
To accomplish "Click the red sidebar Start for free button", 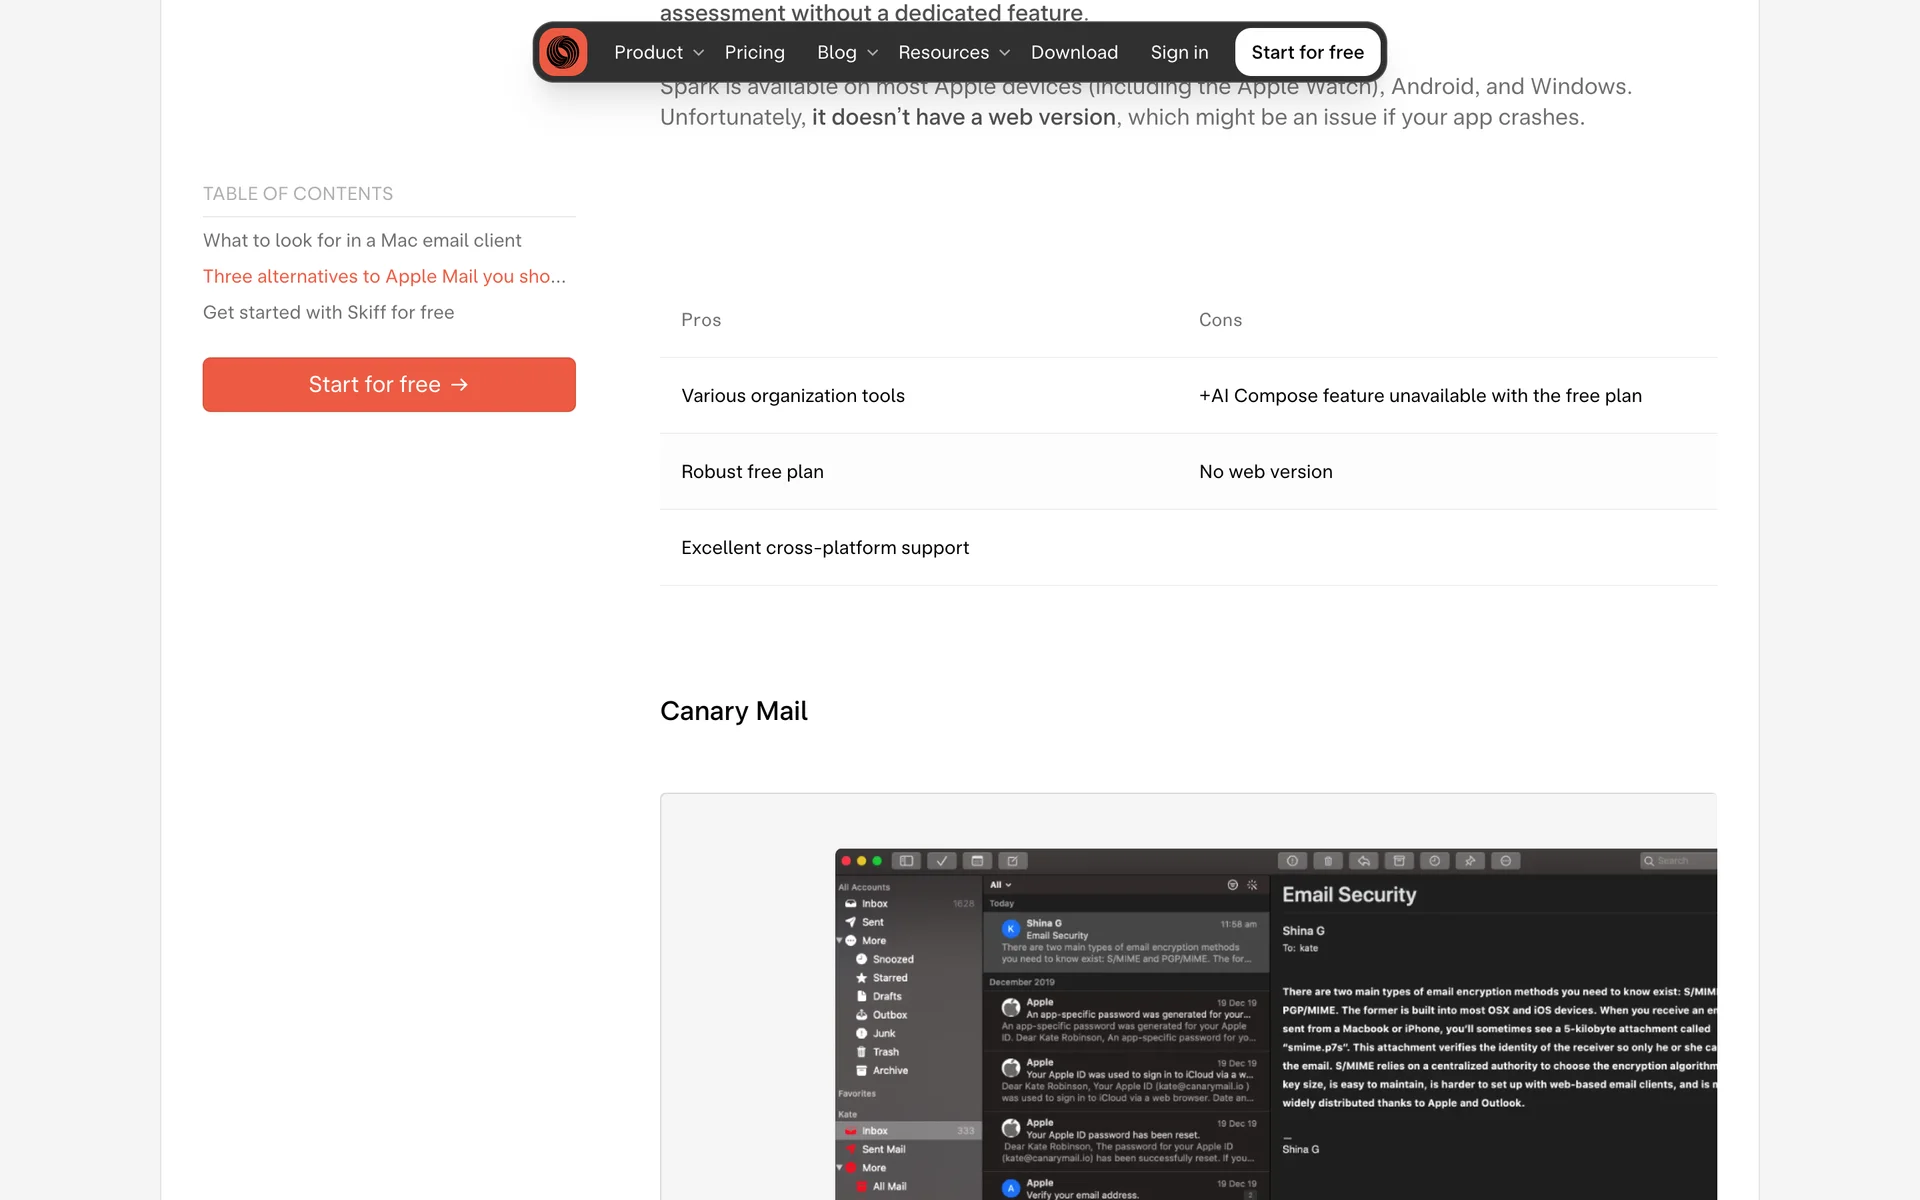I will point(389,384).
